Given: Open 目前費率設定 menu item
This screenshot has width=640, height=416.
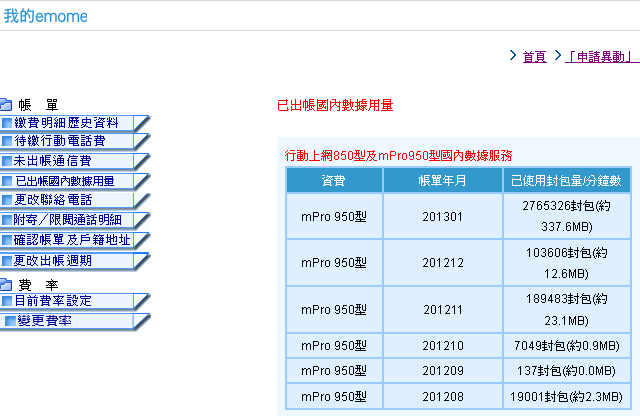Looking at the screenshot, I should (75, 301).
